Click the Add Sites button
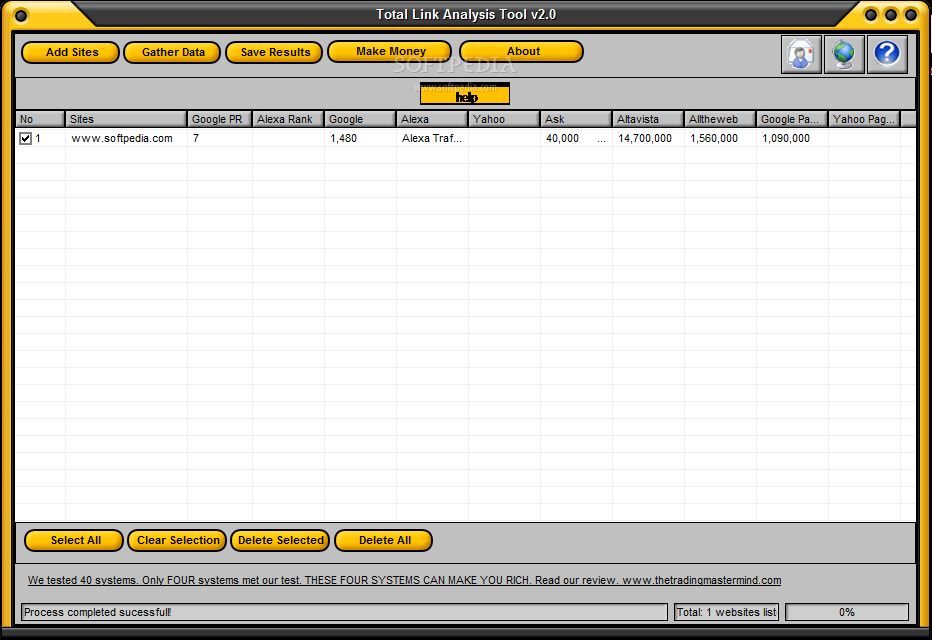This screenshot has height=640, width=932. (x=71, y=52)
